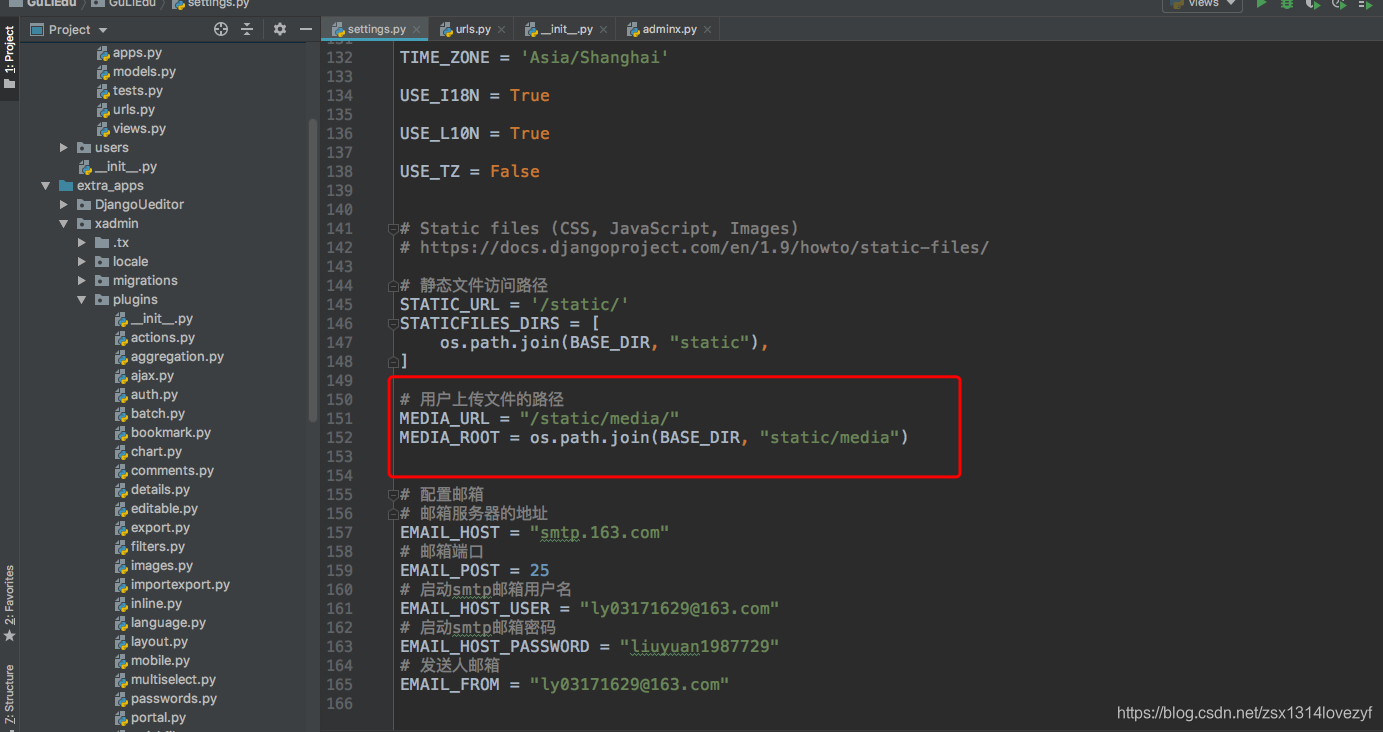Open urls.py in the project tree
Screen dimensions: 1383x732
coord(125,110)
